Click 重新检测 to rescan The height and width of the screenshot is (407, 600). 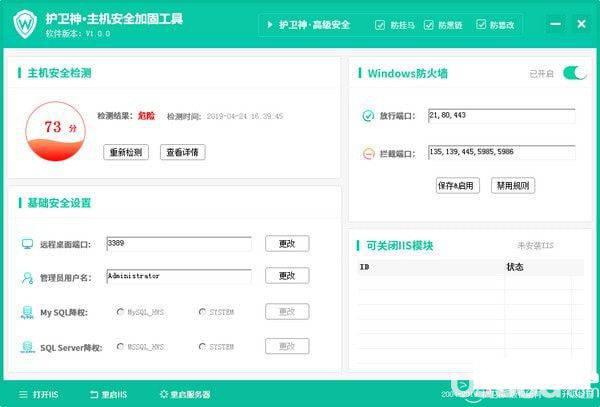click(126, 152)
